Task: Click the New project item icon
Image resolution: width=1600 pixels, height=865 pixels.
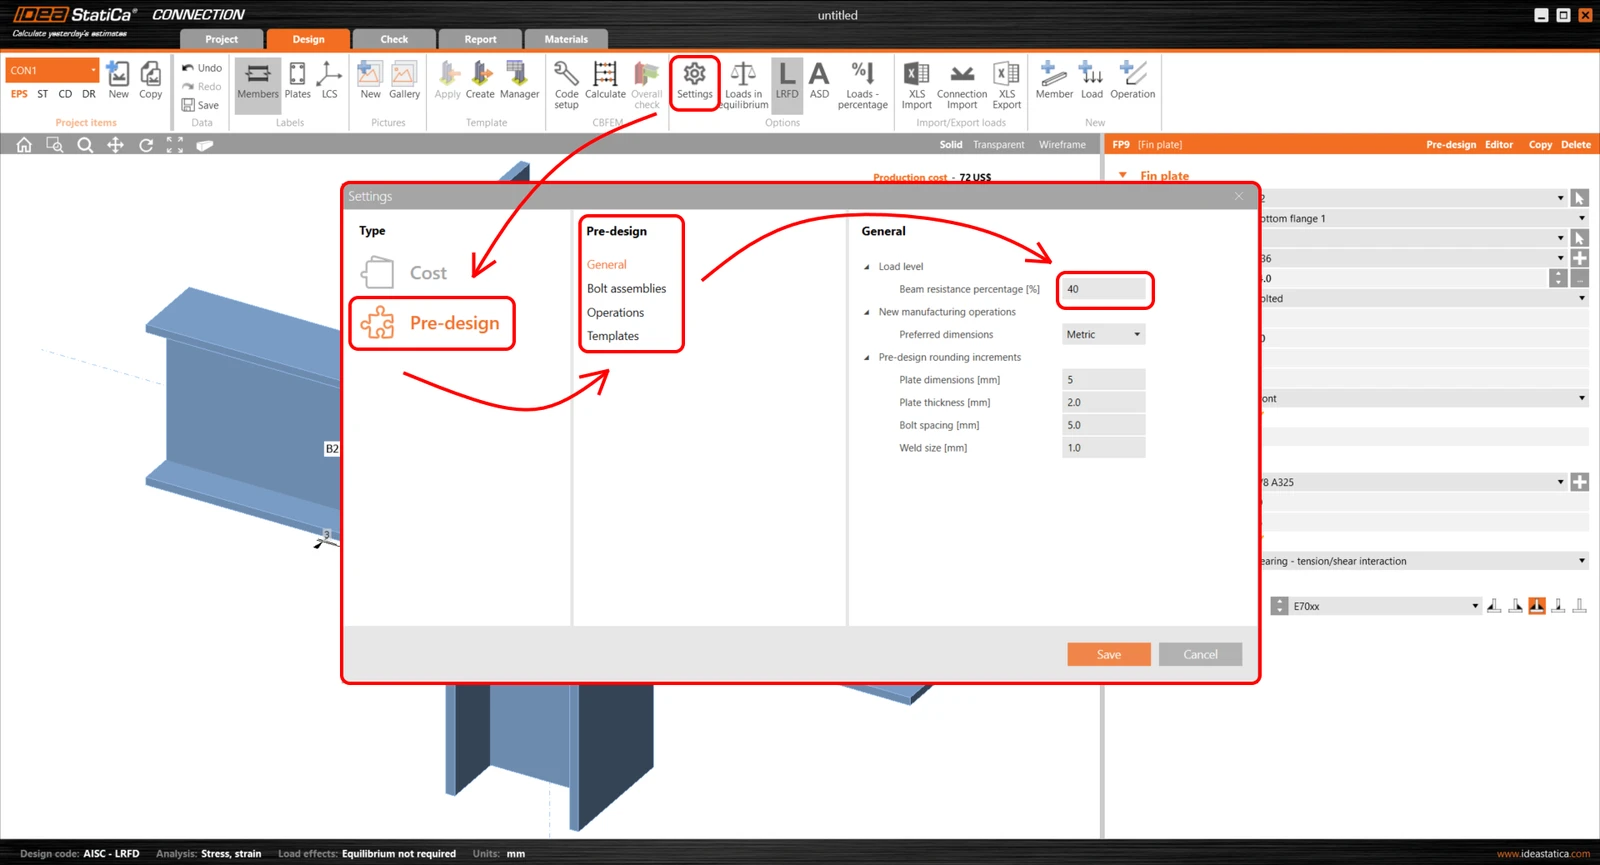Action: [x=118, y=81]
